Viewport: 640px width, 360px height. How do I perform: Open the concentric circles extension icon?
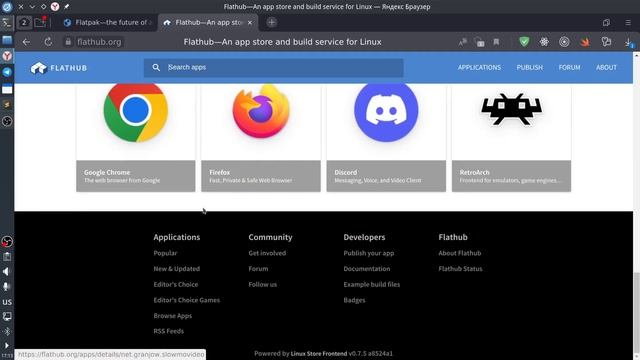point(564,42)
